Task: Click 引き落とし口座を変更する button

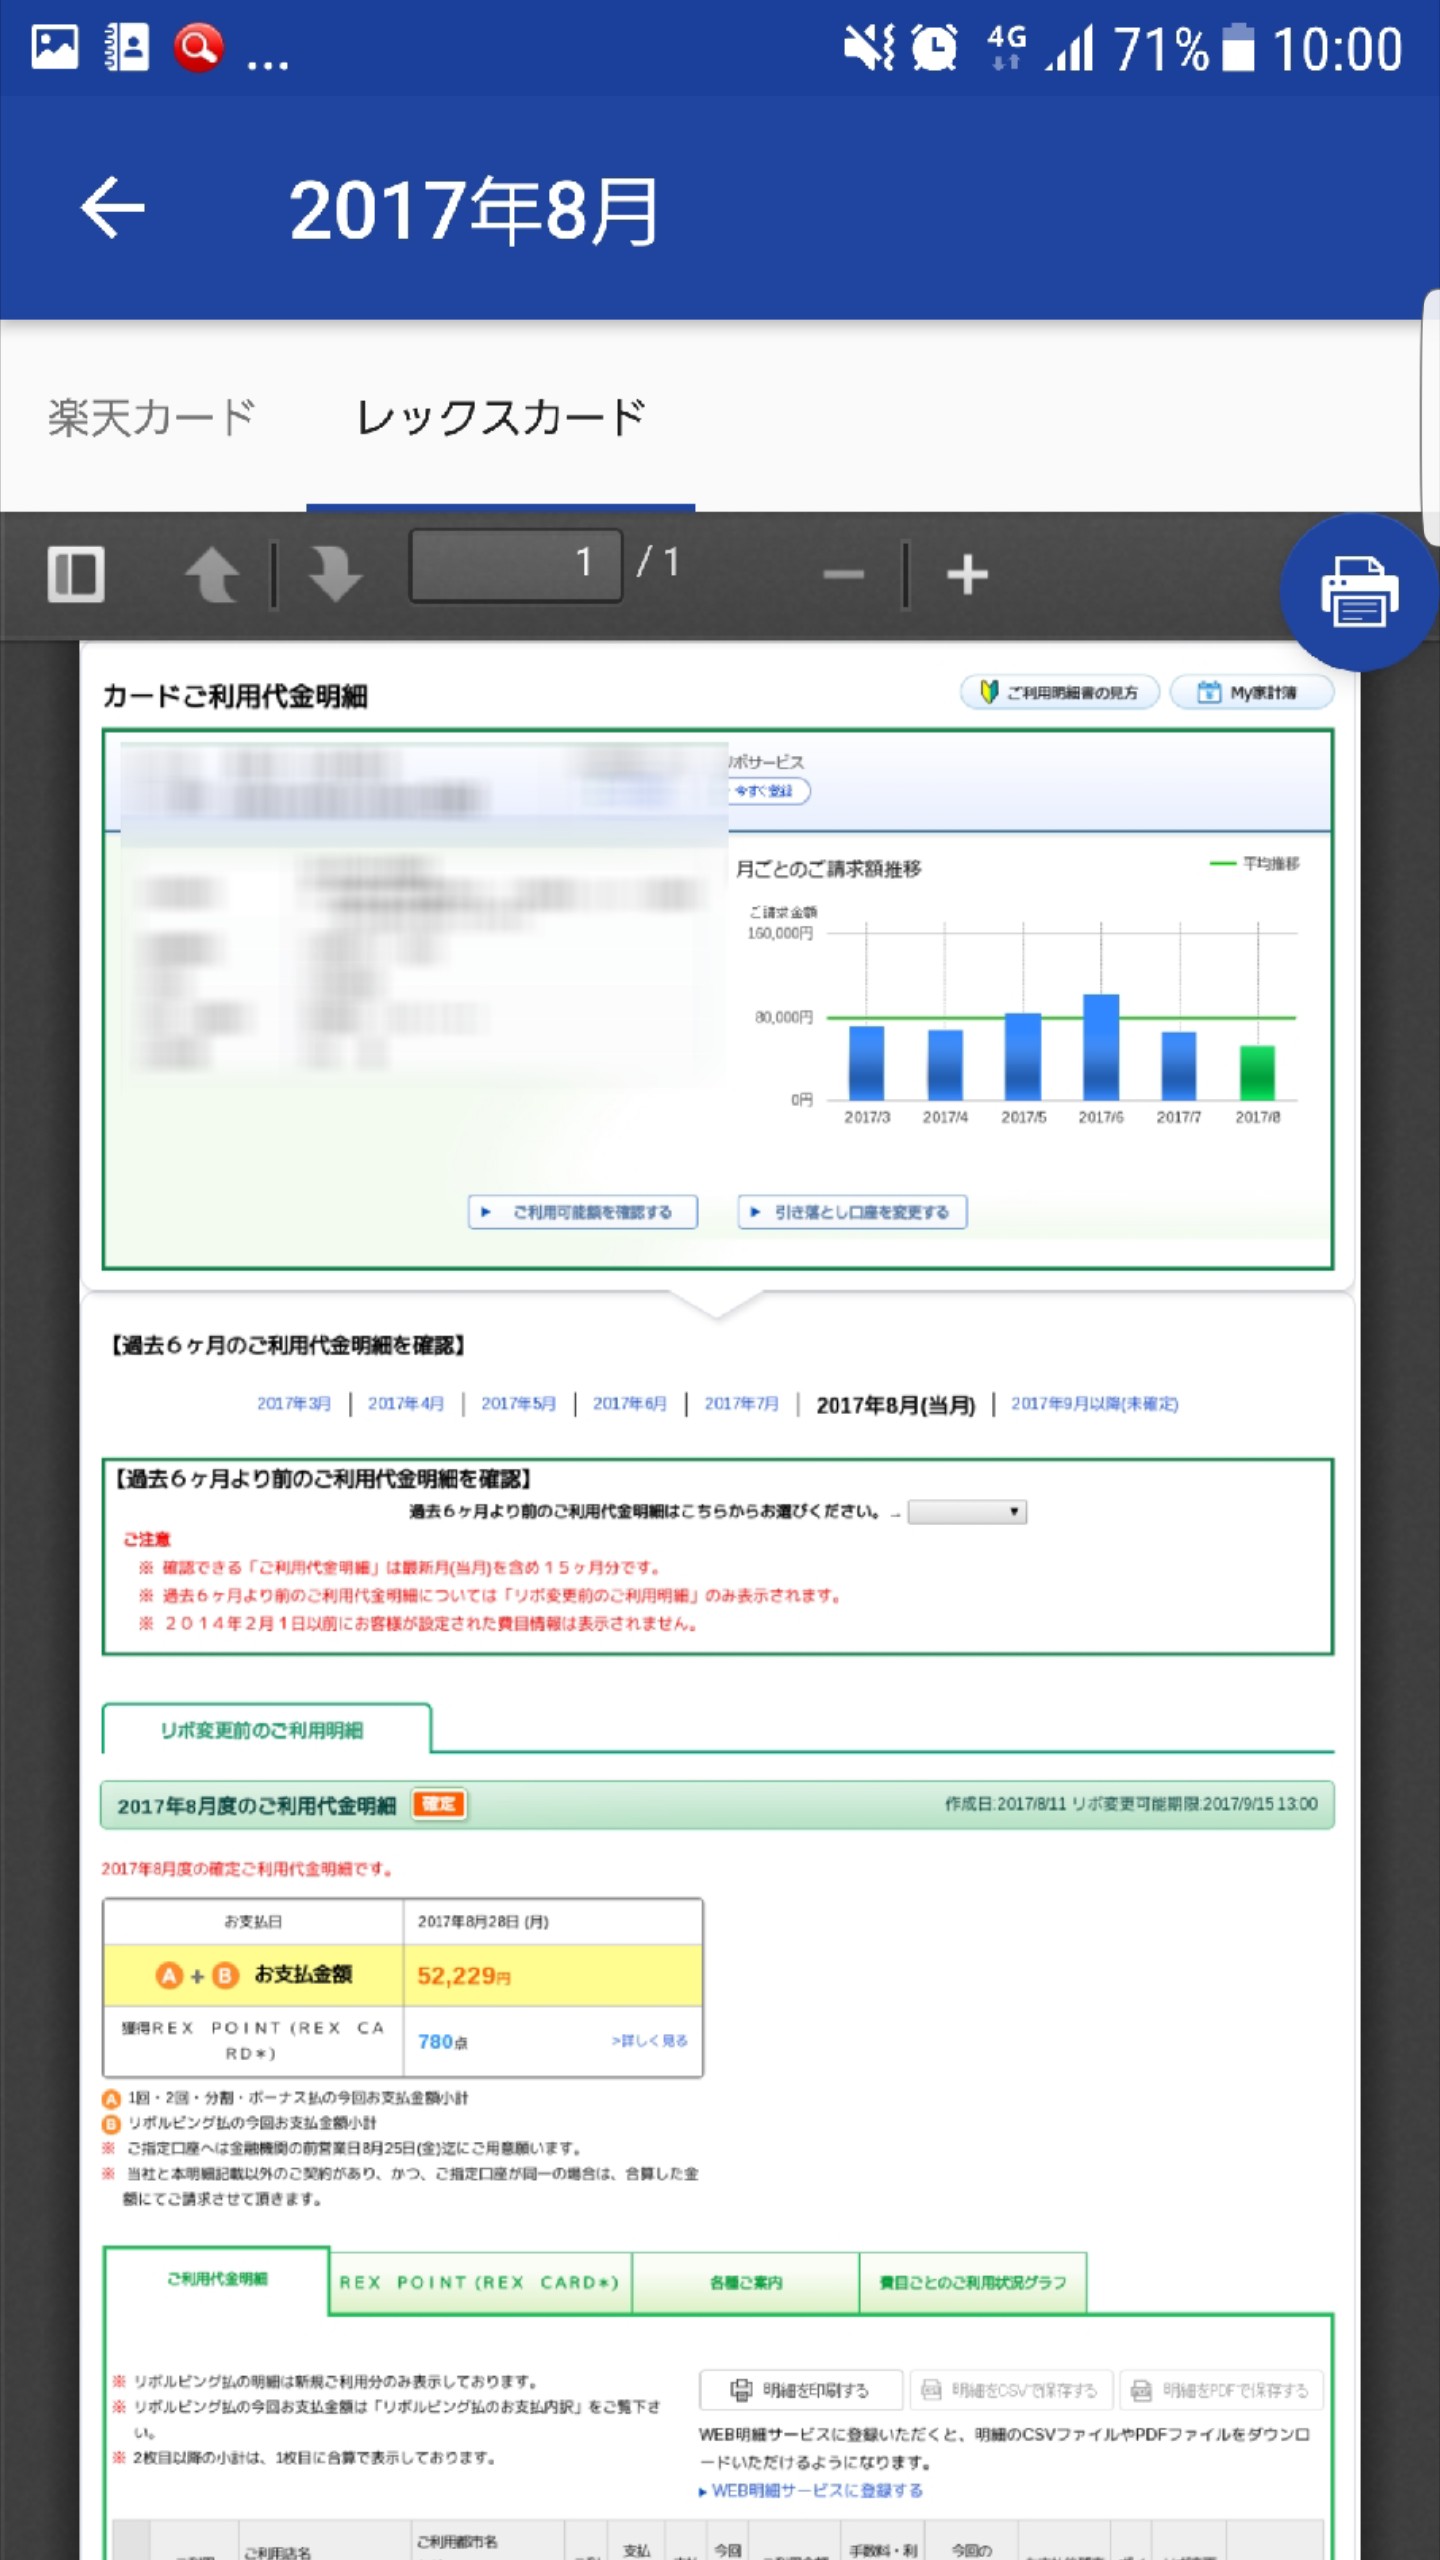Action: [852, 1212]
